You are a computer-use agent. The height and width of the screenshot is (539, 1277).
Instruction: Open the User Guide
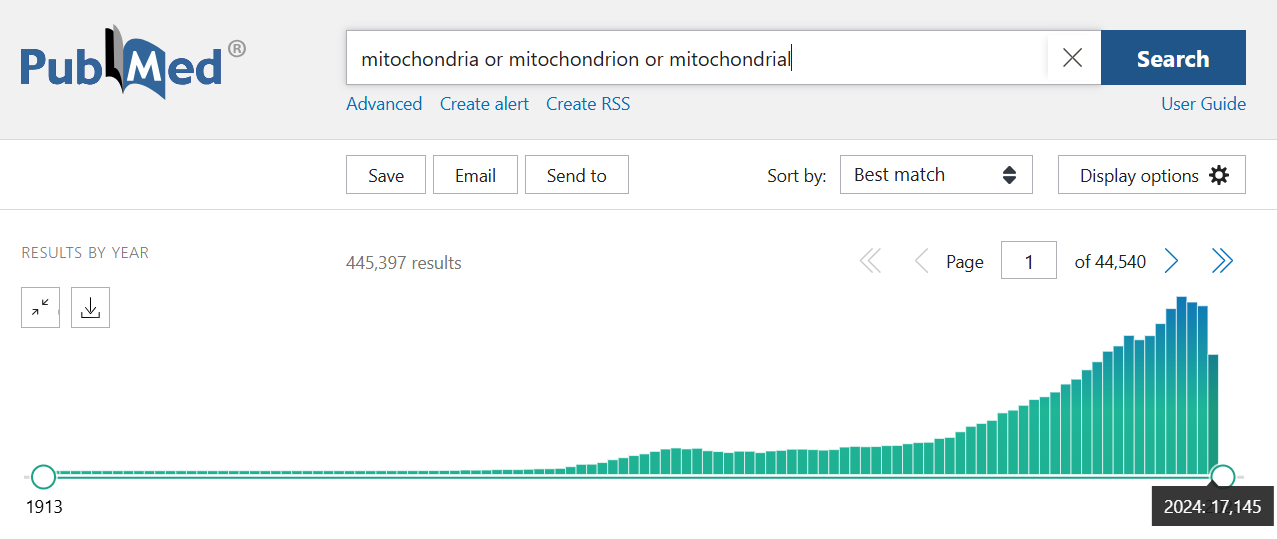point(1203,104)
